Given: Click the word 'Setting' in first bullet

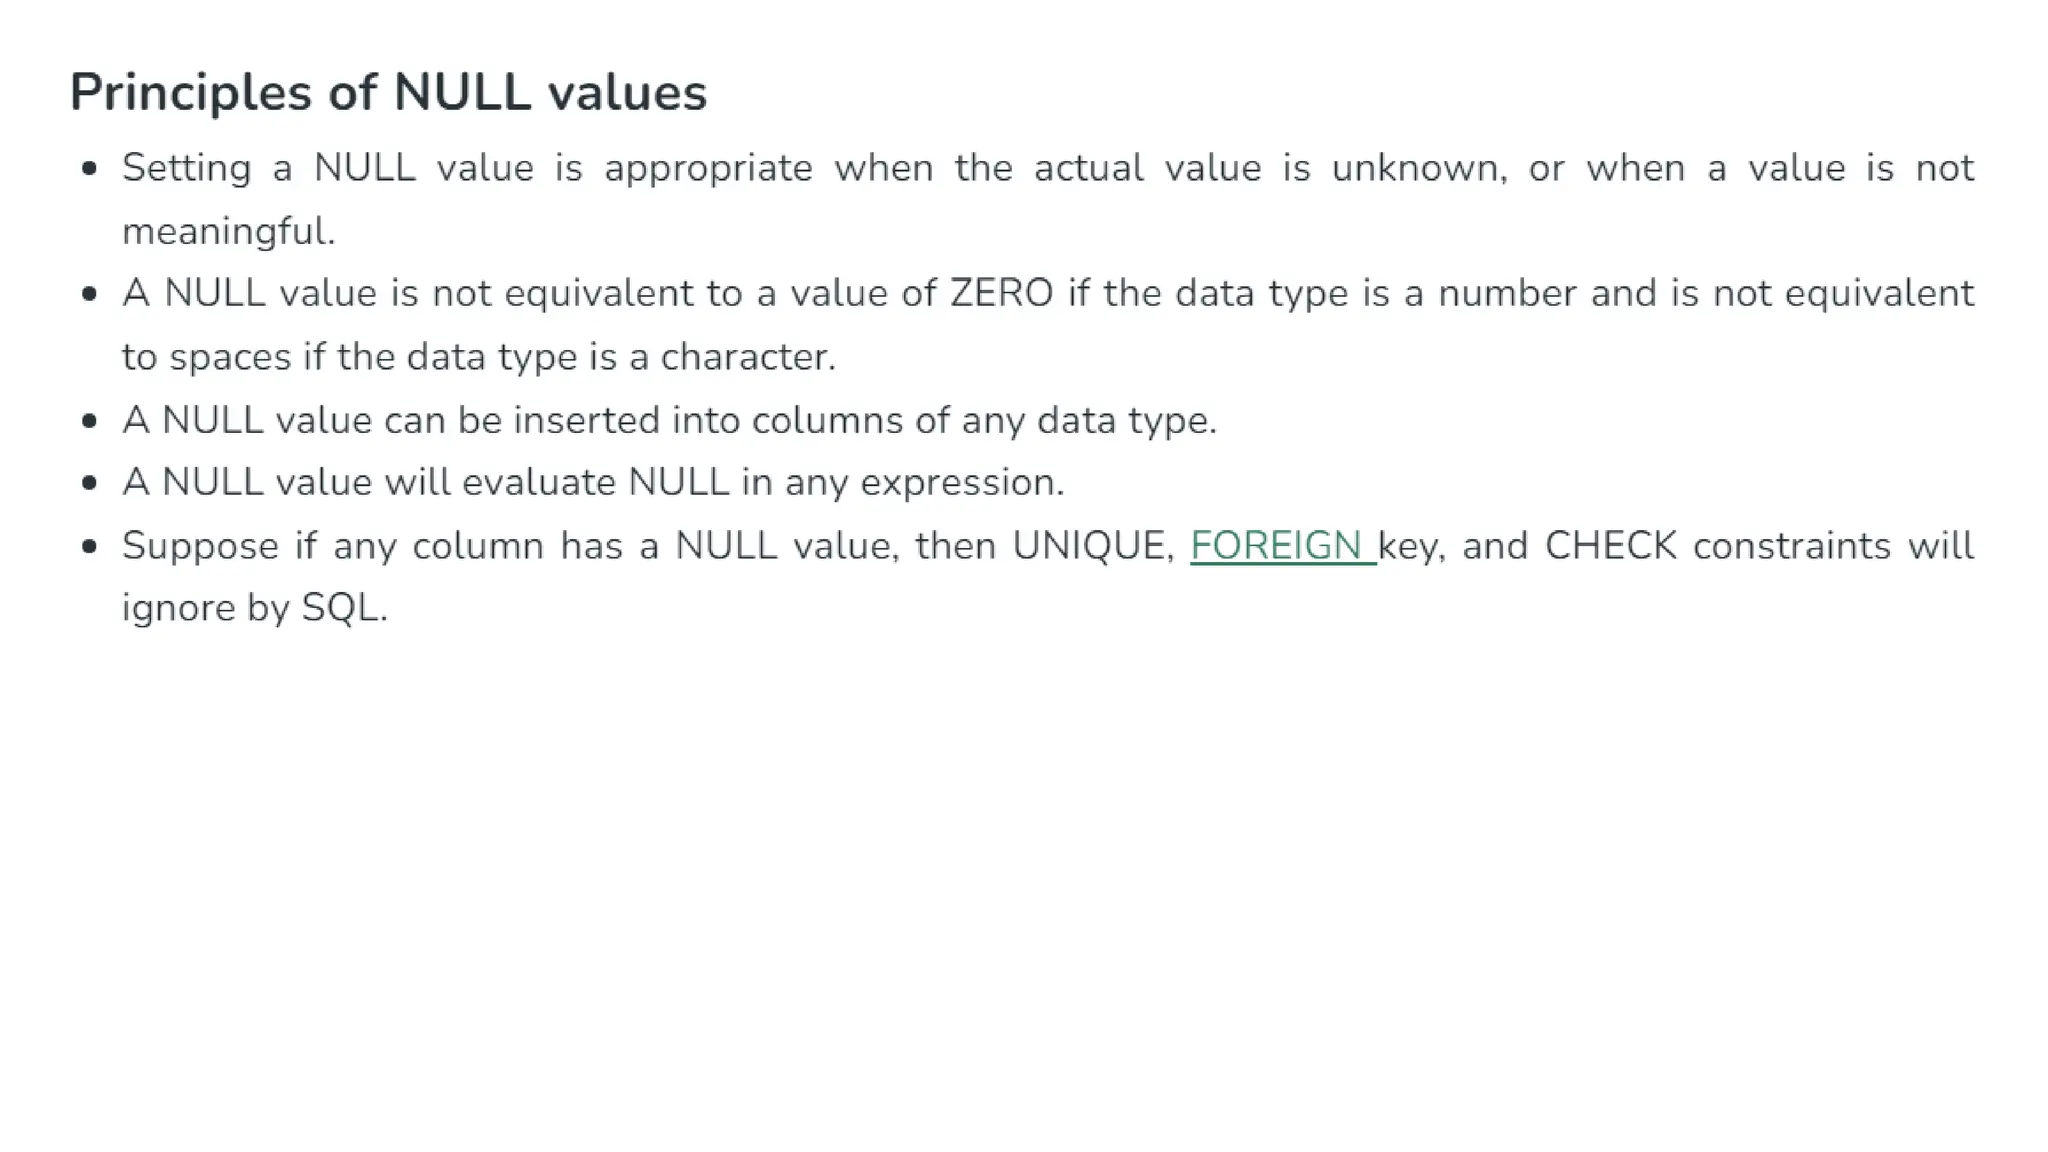Looking at the screenshot, I should (x=186, y=169).
